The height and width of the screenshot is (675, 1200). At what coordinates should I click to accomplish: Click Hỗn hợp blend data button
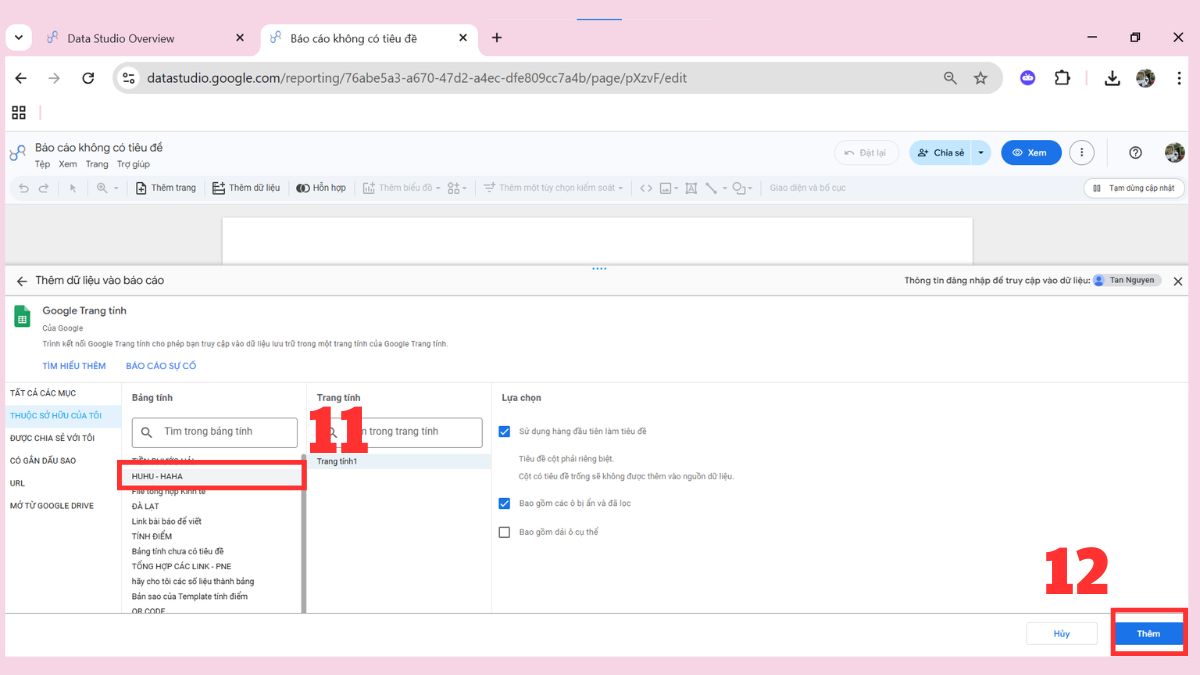pyautogui.click(x=320, y=188)
